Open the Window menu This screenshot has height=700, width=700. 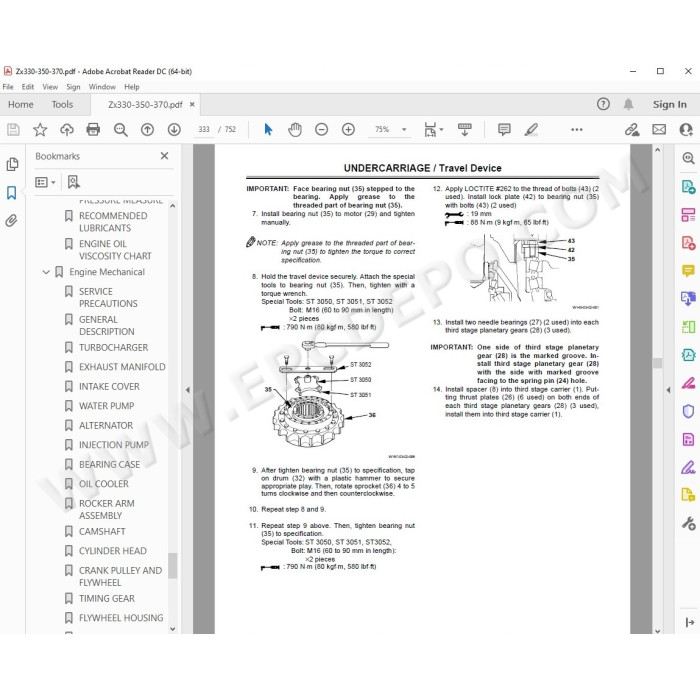pyautogui.click(x=102, y=87)
